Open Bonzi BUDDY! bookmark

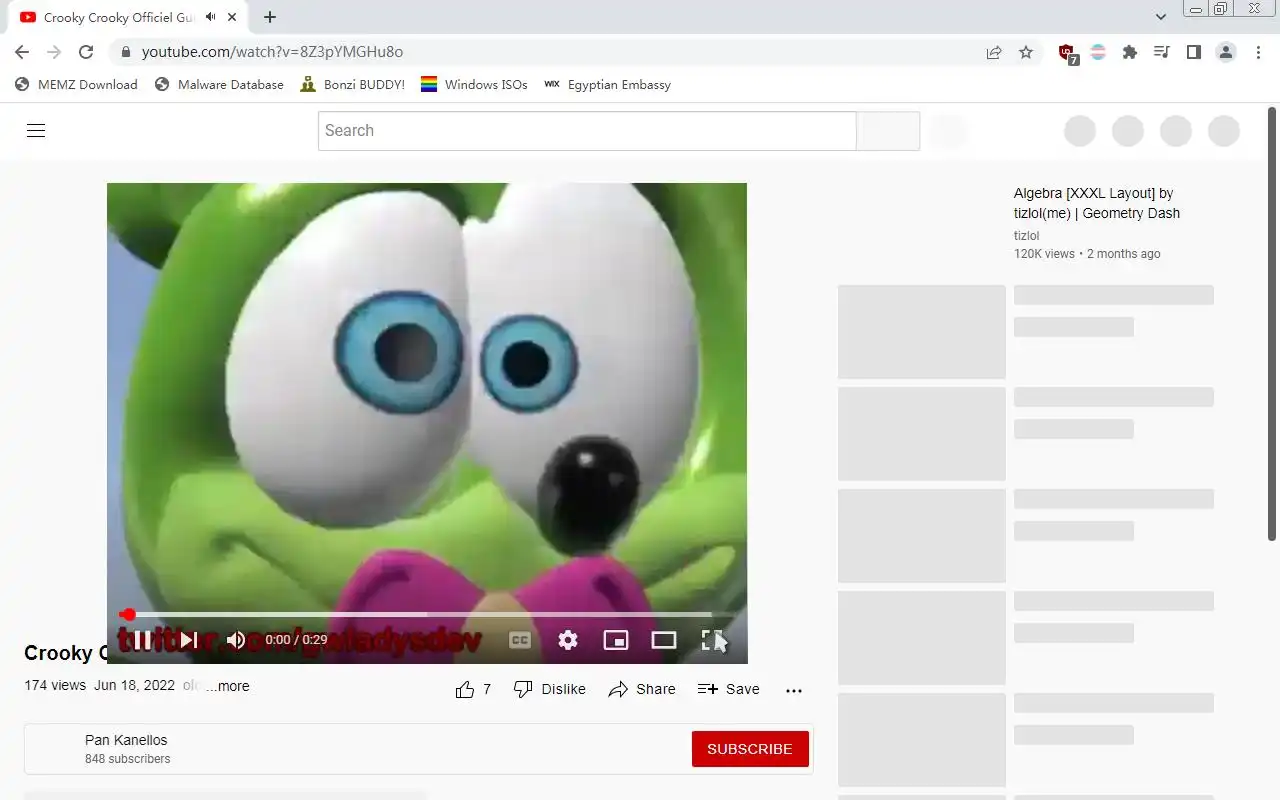coord(352,84)
